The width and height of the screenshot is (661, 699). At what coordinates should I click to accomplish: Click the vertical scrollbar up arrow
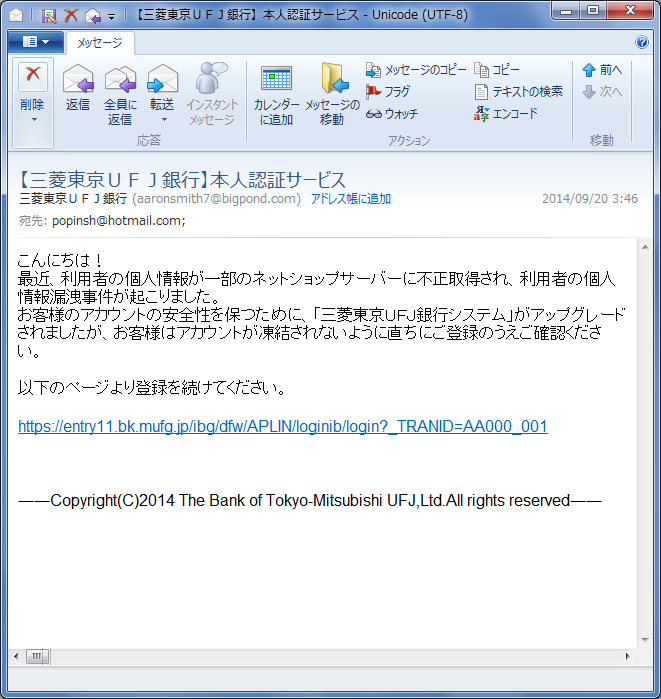click(x=645, y=247)
